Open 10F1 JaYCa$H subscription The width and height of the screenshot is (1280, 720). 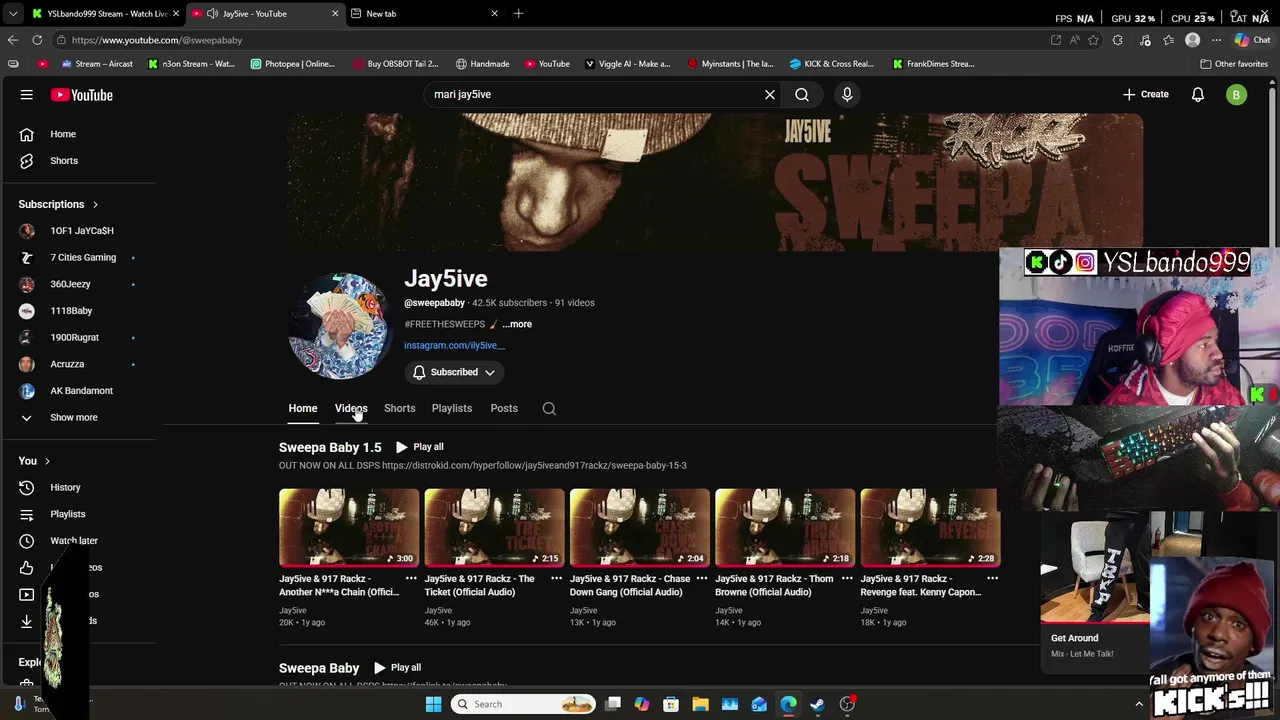(80, 231)
